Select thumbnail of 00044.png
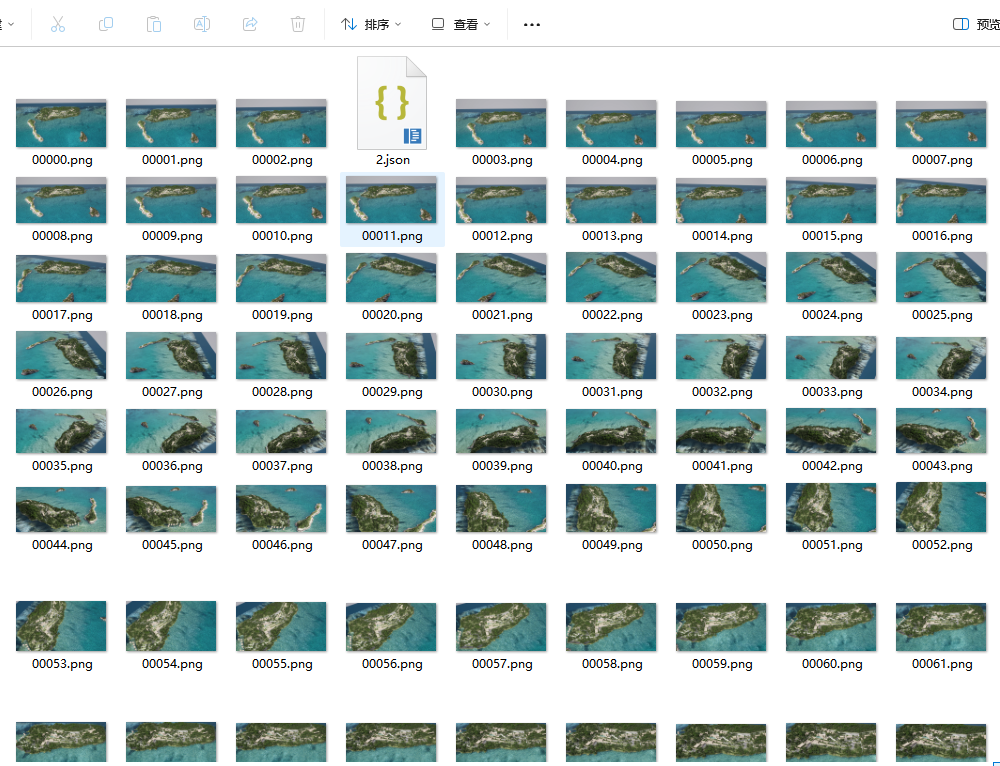 [x=61, y=510]
